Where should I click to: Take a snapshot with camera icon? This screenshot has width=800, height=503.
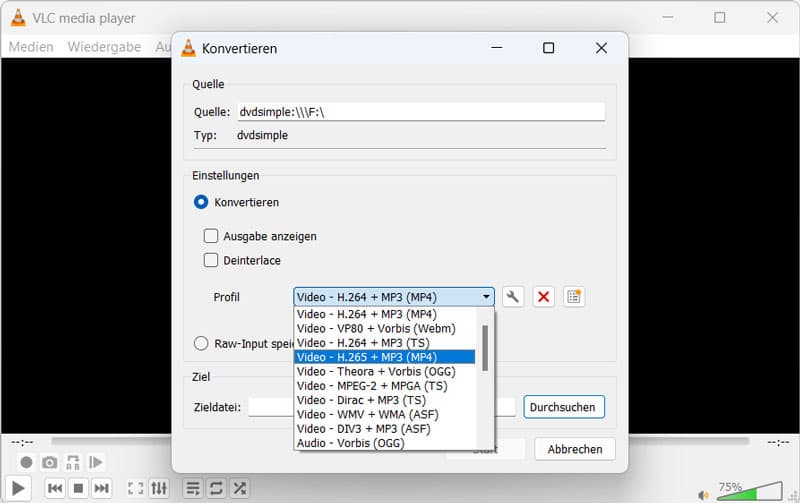coord(49,462)
